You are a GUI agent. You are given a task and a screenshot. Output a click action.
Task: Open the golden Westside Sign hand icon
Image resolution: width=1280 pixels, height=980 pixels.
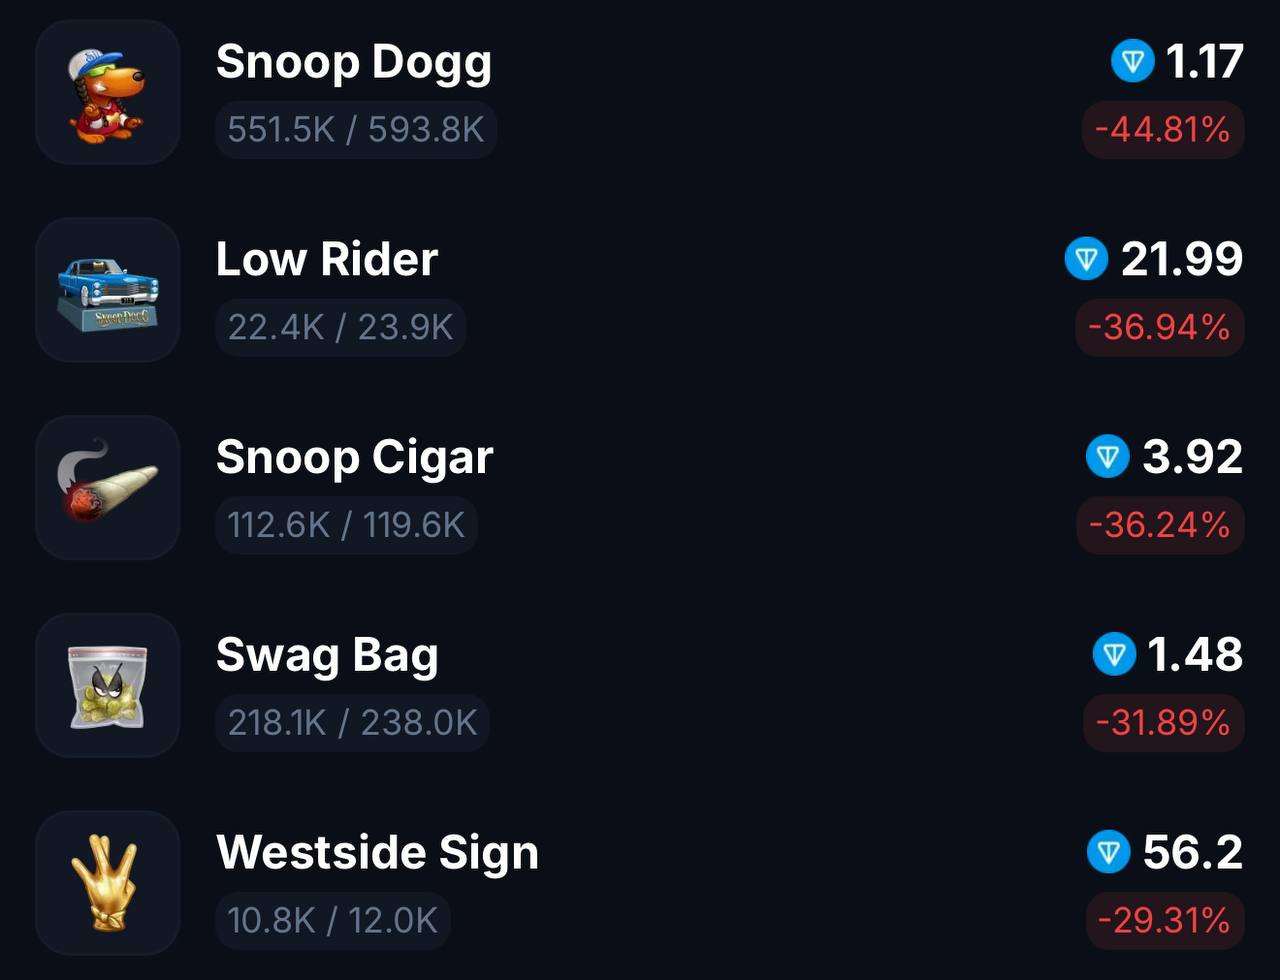(108, 883)
